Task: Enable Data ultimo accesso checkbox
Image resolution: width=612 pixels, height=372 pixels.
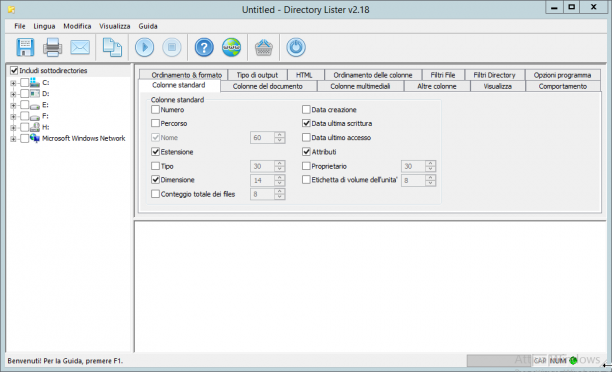Action: [306, 137]
